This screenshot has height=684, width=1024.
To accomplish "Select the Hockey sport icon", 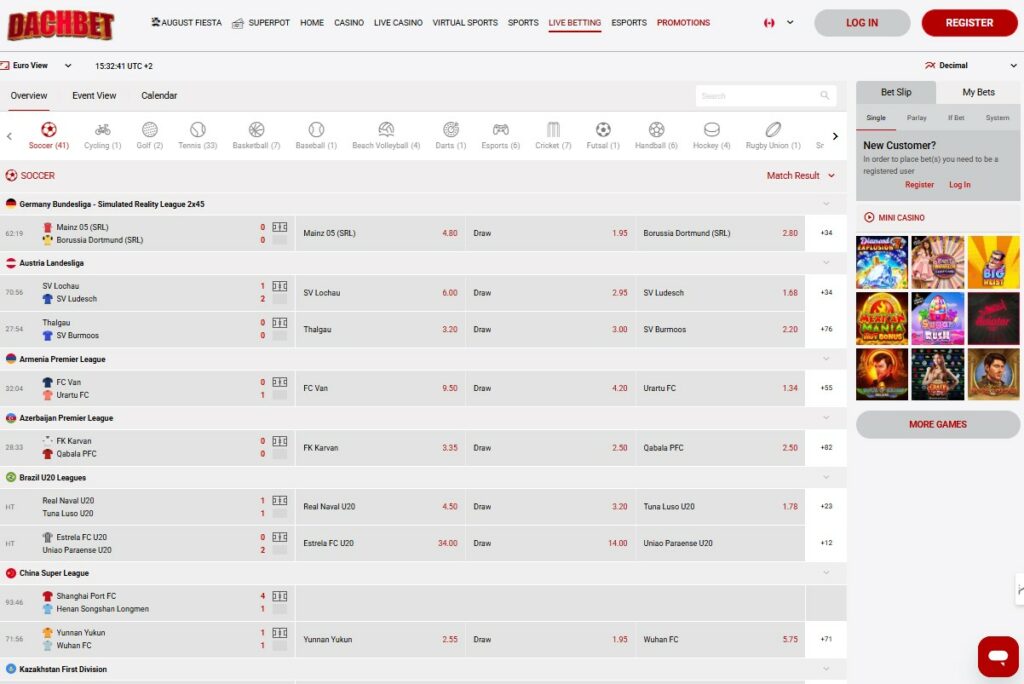I will point(711,135).
